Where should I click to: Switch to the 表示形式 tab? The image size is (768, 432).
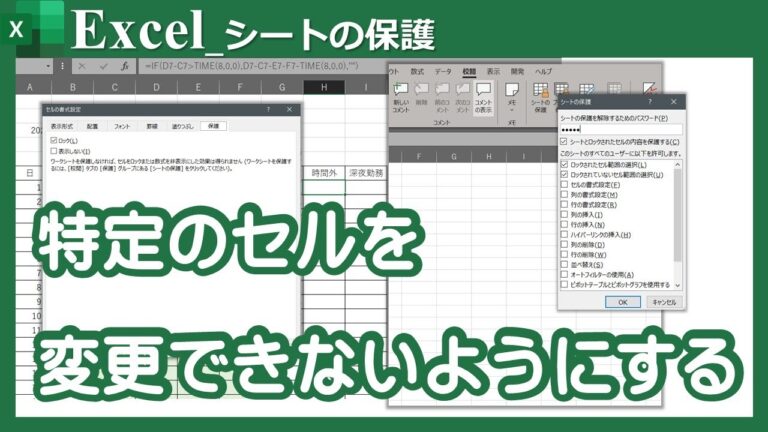(x=62, y=126)
